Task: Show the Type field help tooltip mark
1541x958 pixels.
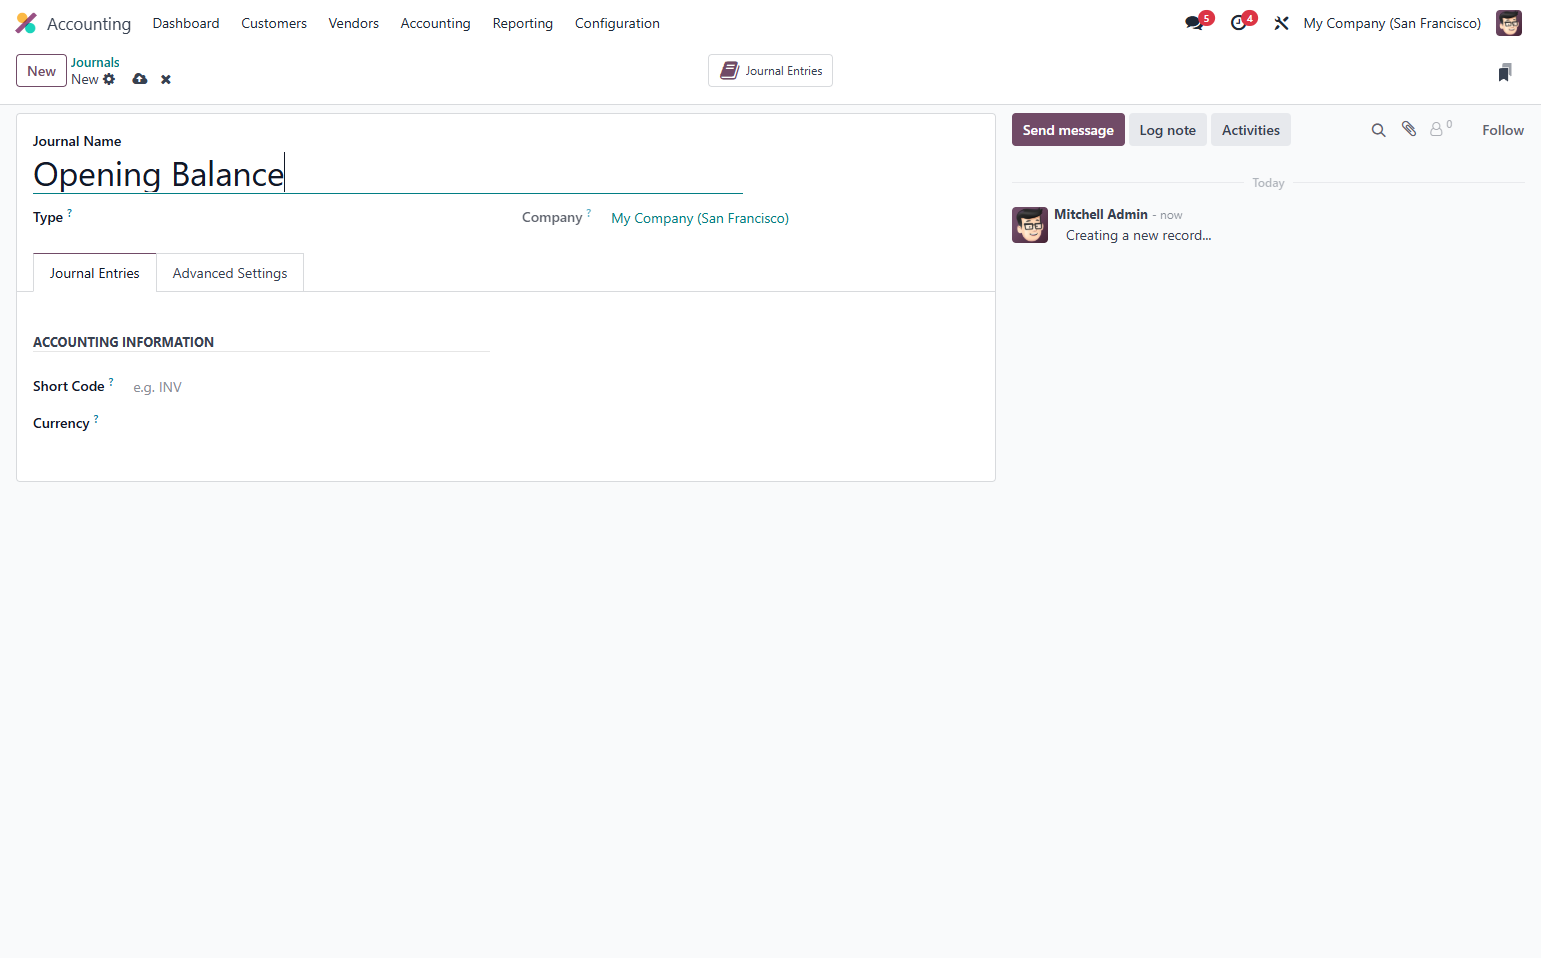Action: point(70,212)
